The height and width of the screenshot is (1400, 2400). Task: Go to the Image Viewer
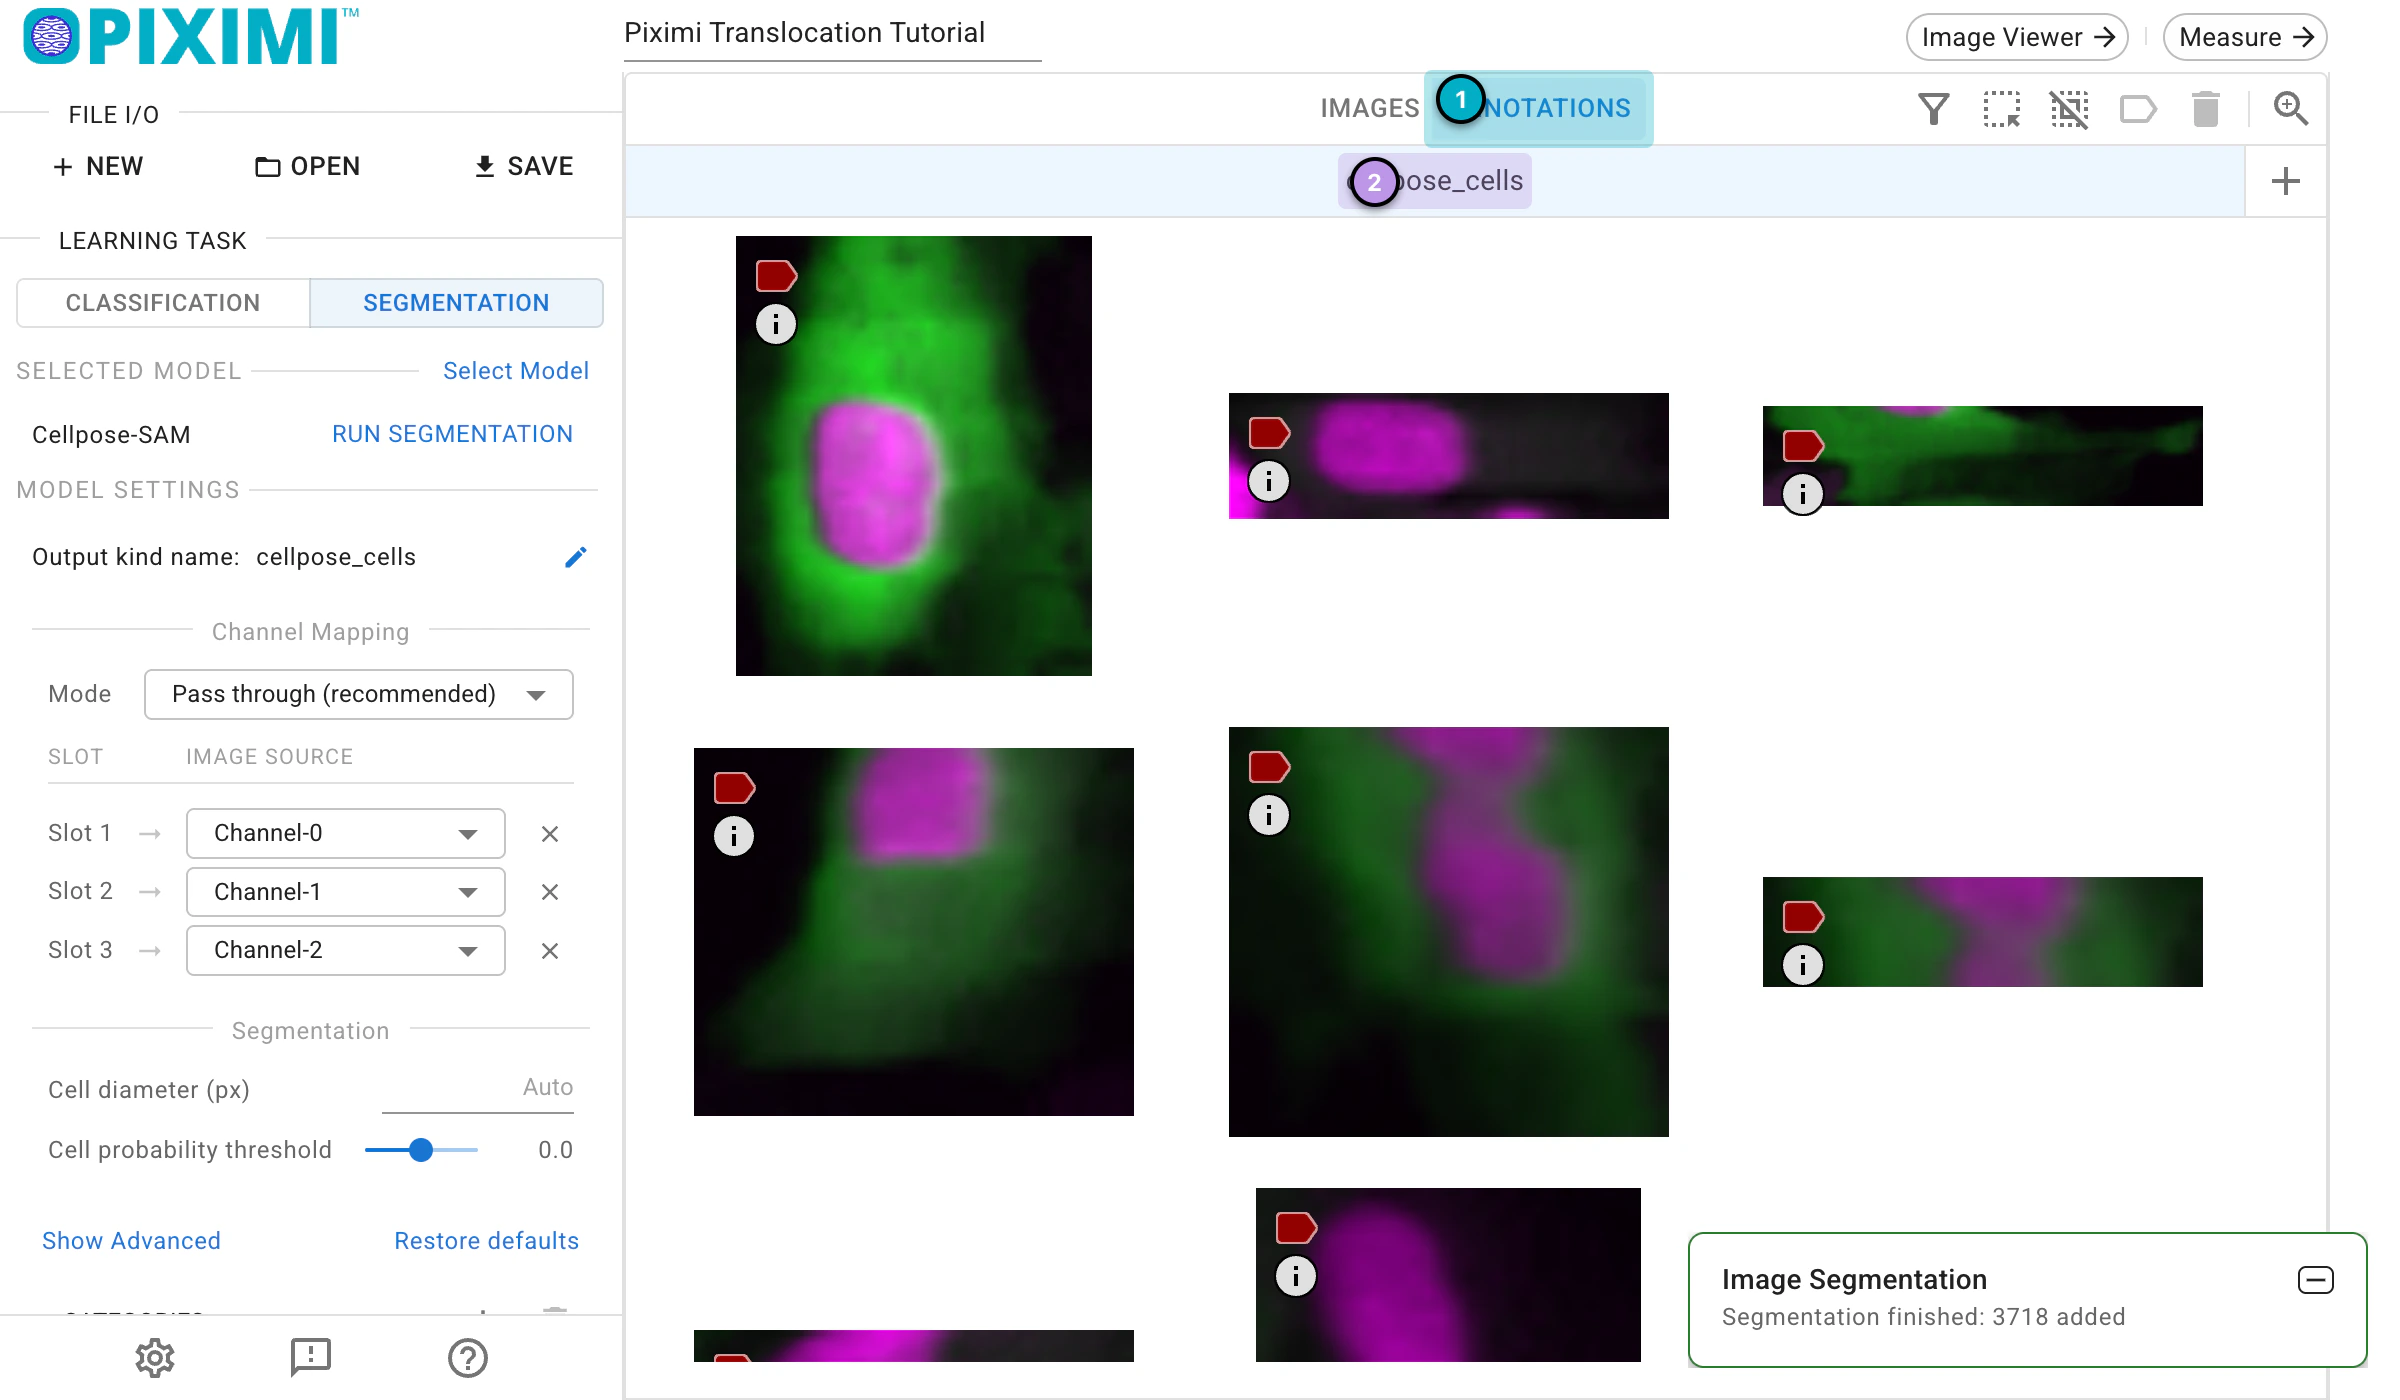click(x=2017, y=37)
